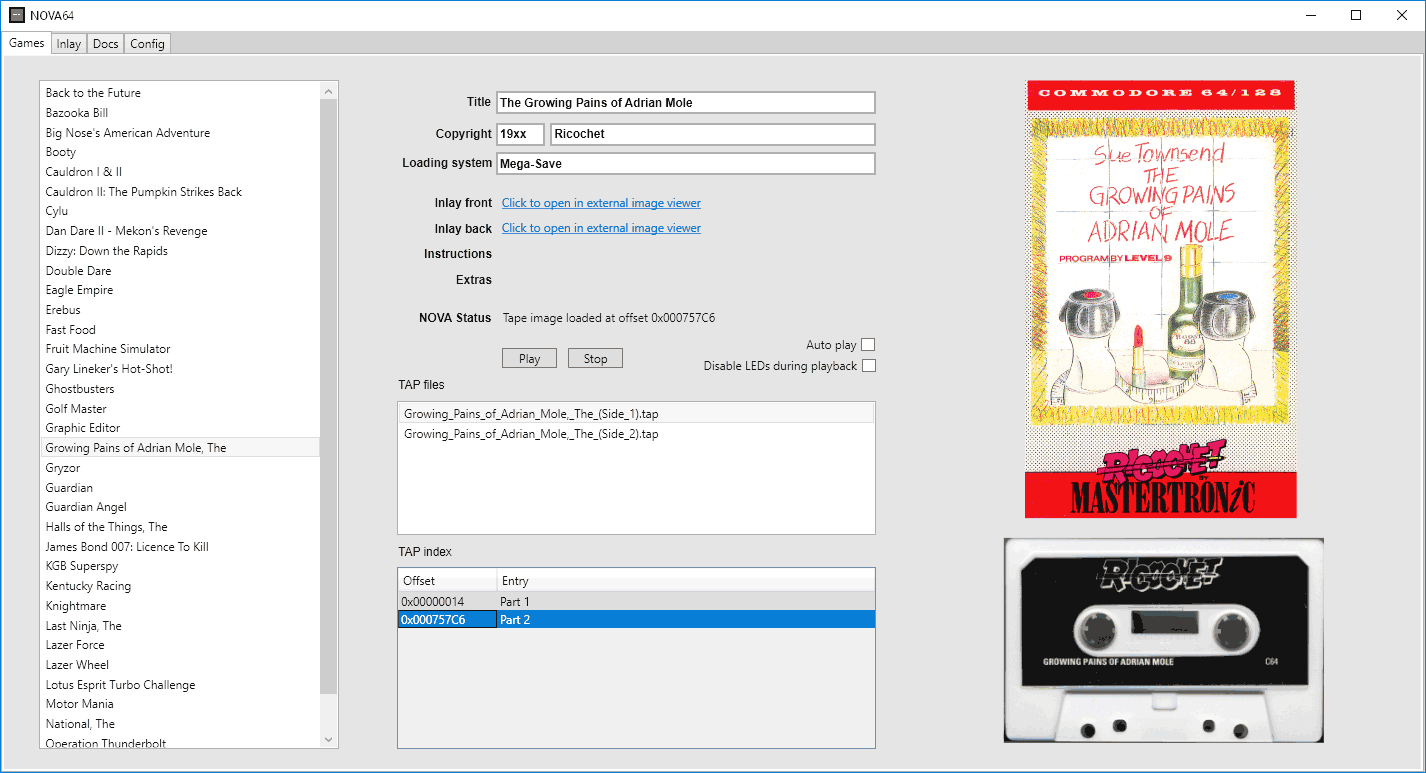Open the Config tab
Image resolution: width=1426 pixels, height=773 pixels.
coord(147,44)
